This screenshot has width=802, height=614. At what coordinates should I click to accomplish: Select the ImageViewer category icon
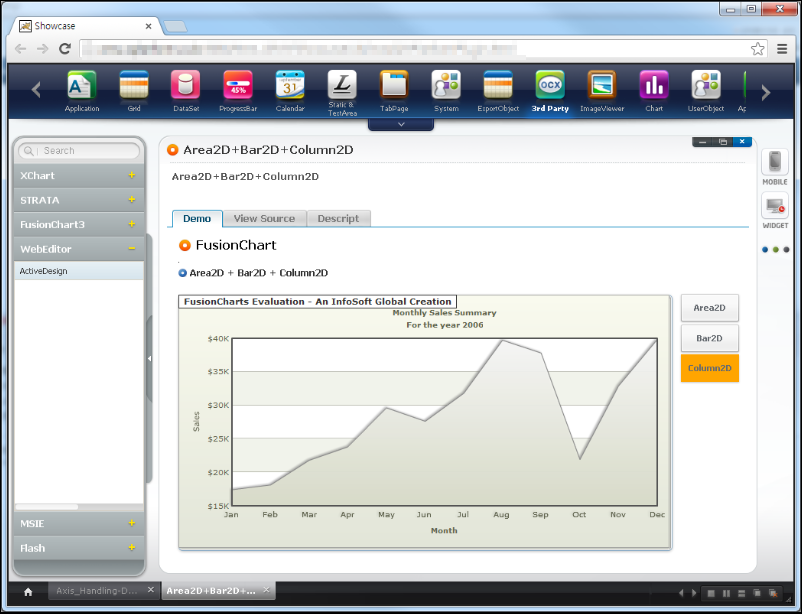(602, 86)
